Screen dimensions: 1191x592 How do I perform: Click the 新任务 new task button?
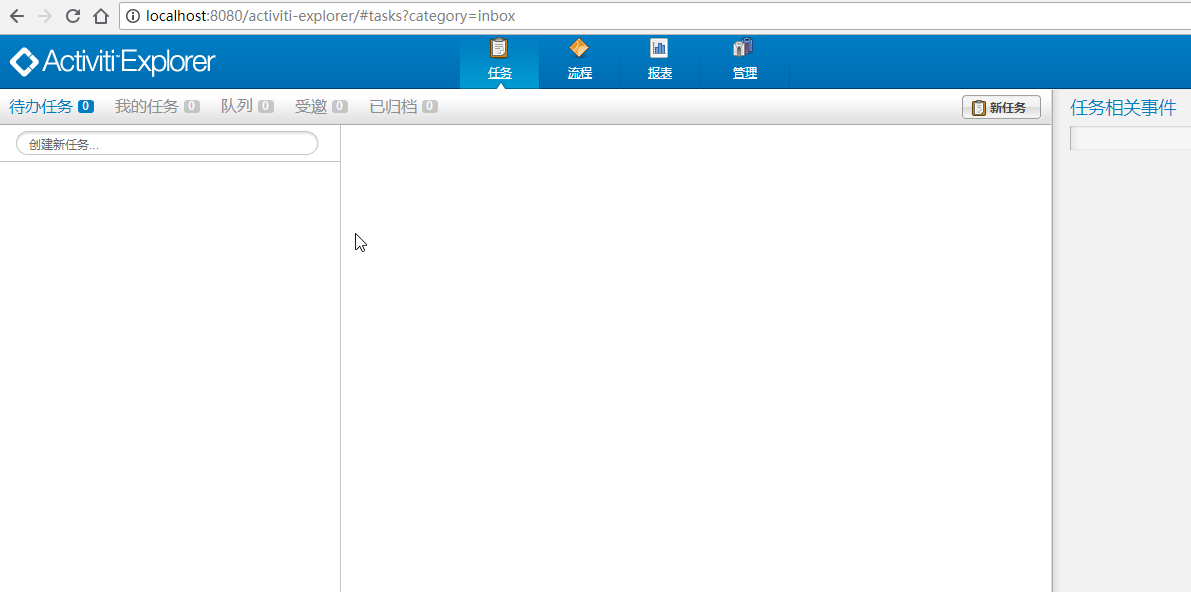(x=1001, y=108)
